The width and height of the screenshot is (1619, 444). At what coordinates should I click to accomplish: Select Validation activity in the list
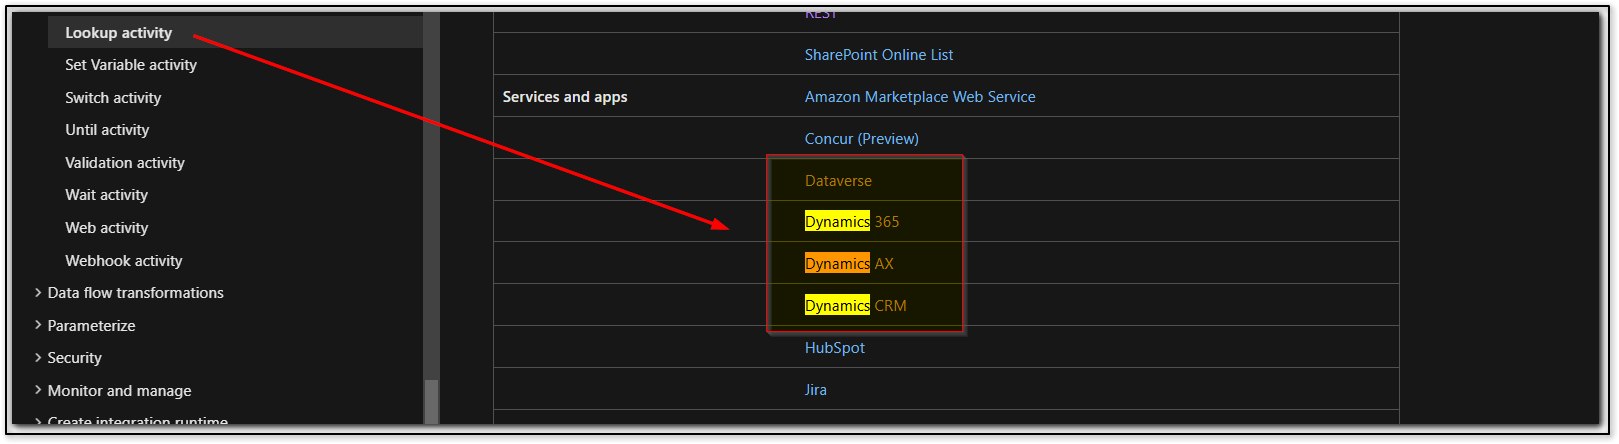point(125,163)
